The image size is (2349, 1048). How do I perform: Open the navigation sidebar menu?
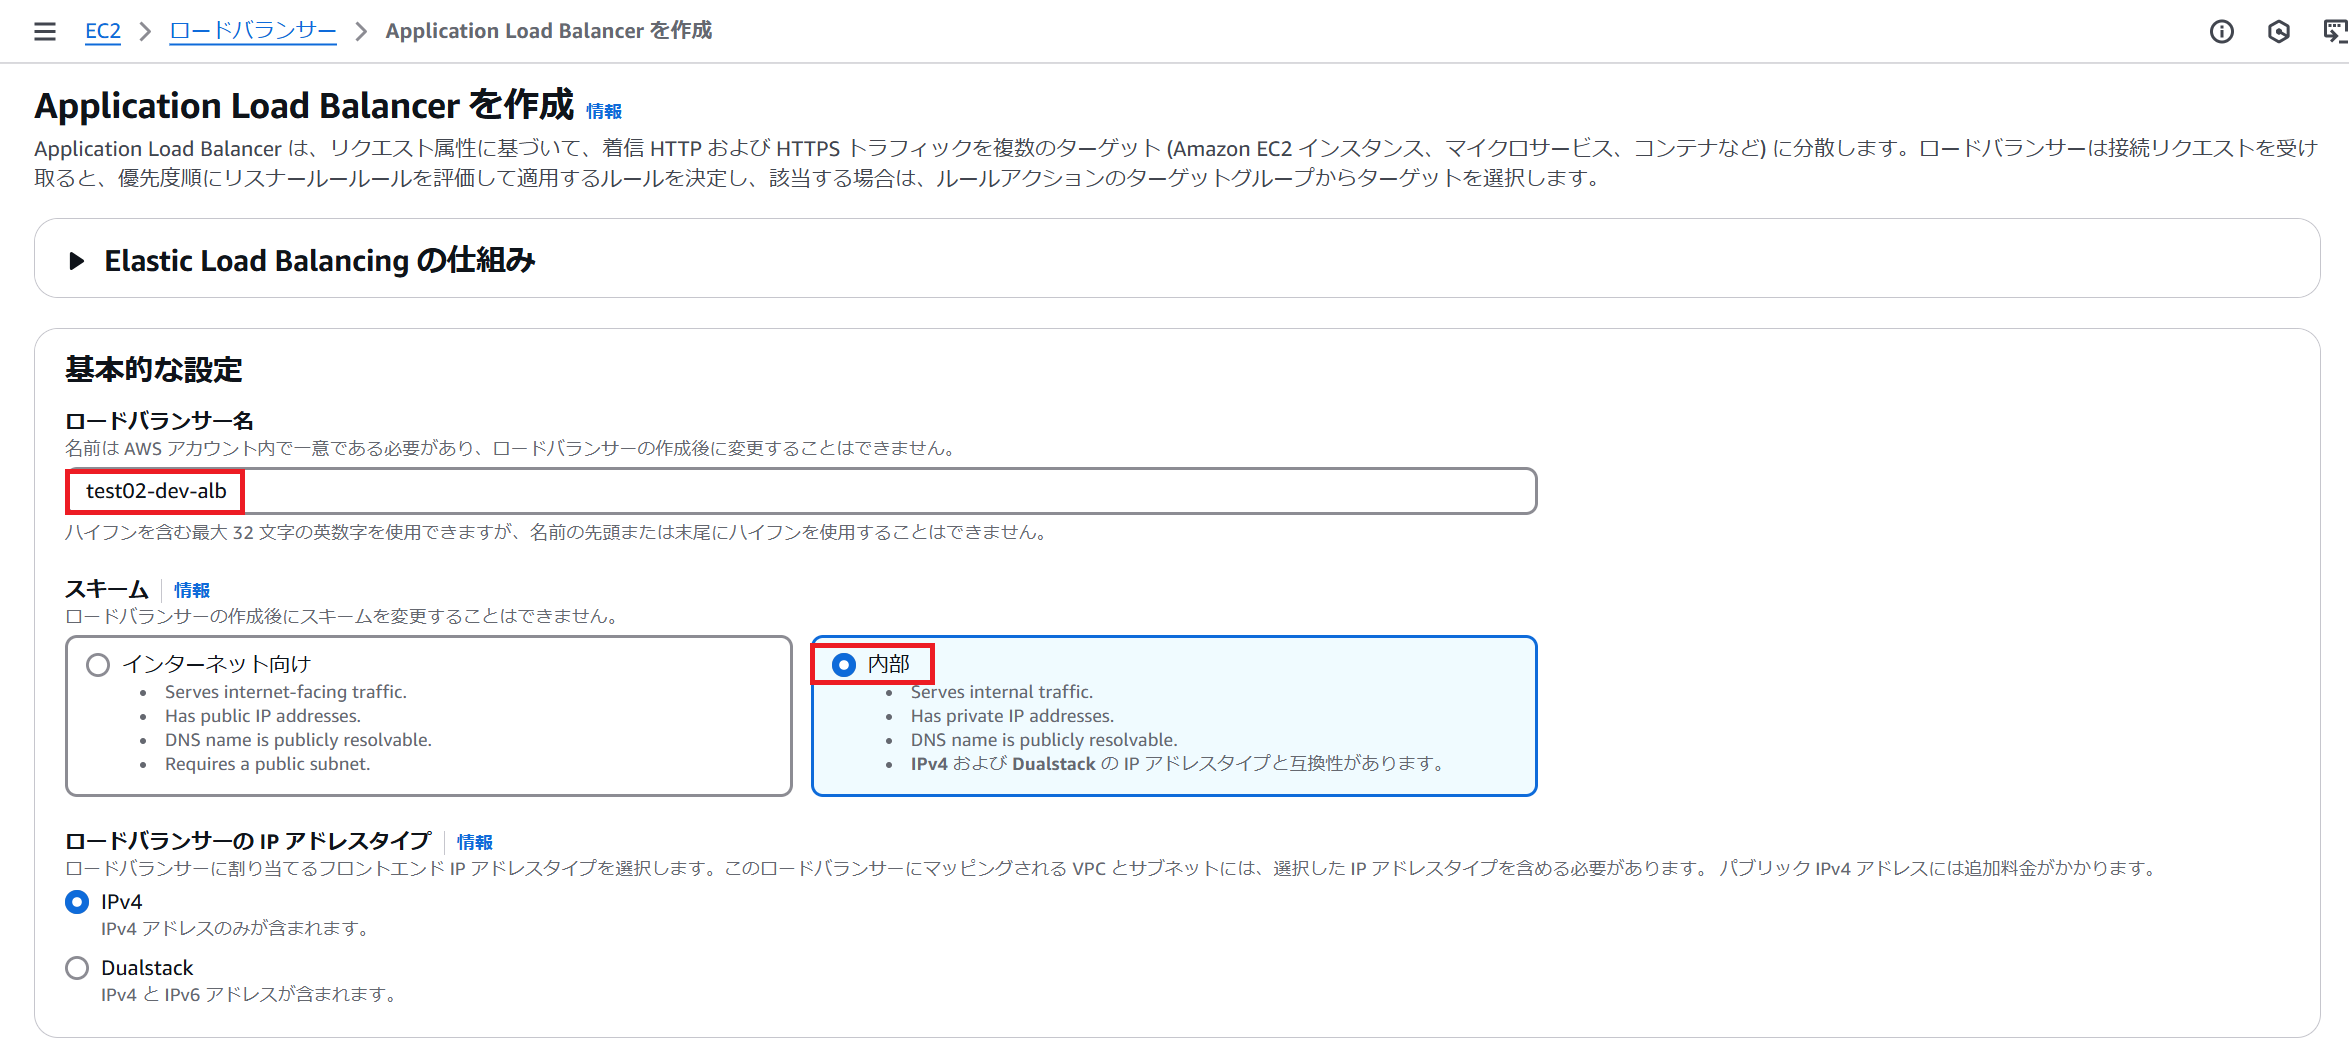click(x=44, y=31)
